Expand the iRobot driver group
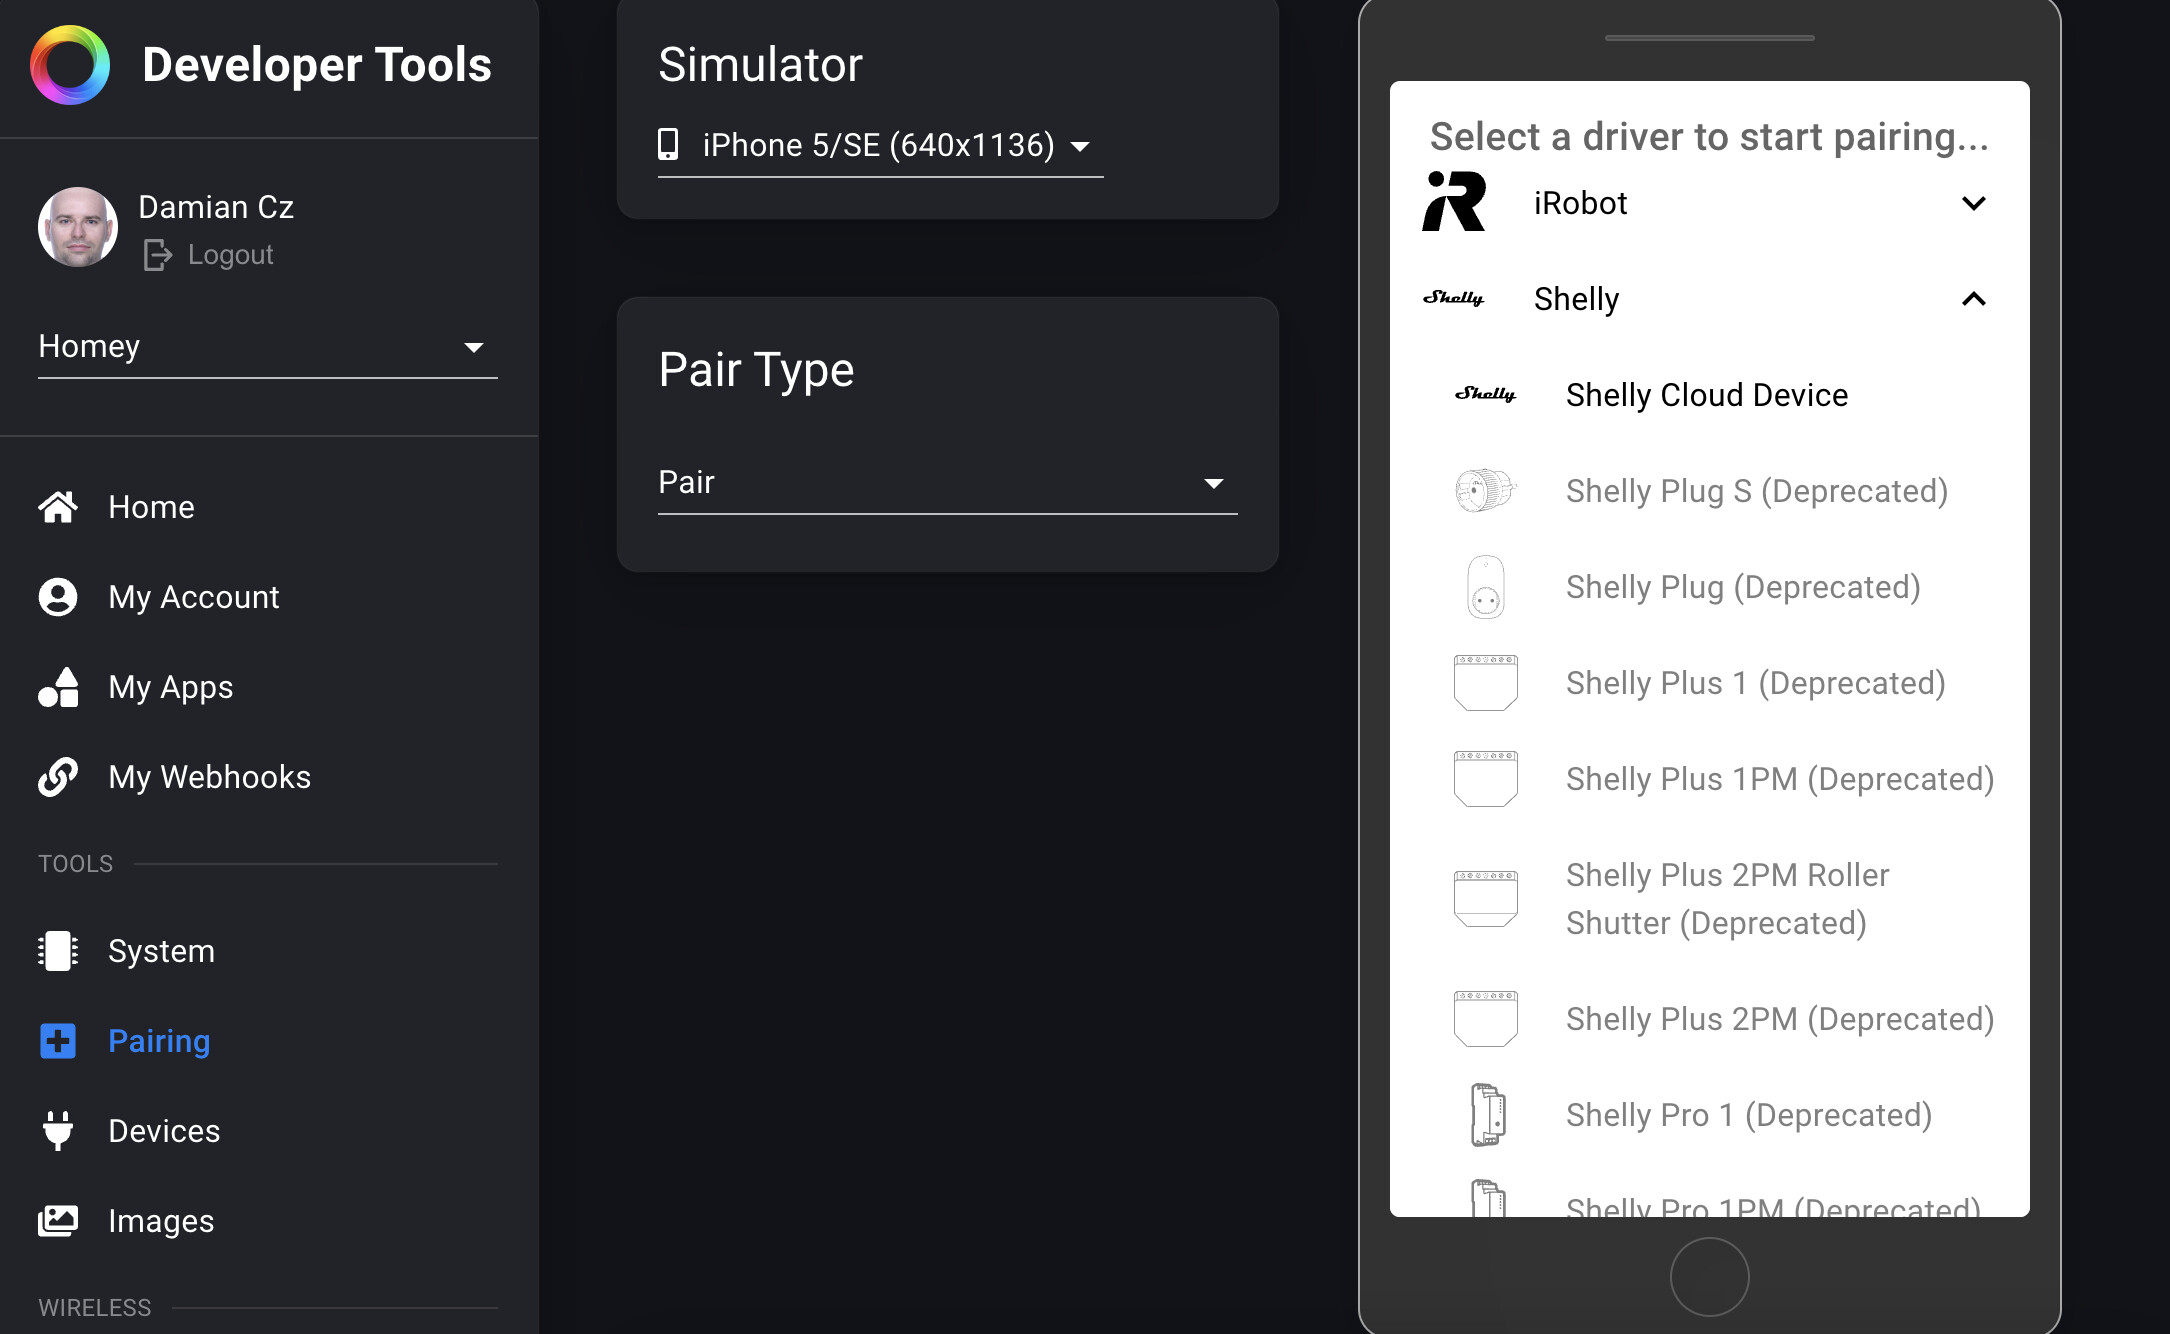 1972,204
